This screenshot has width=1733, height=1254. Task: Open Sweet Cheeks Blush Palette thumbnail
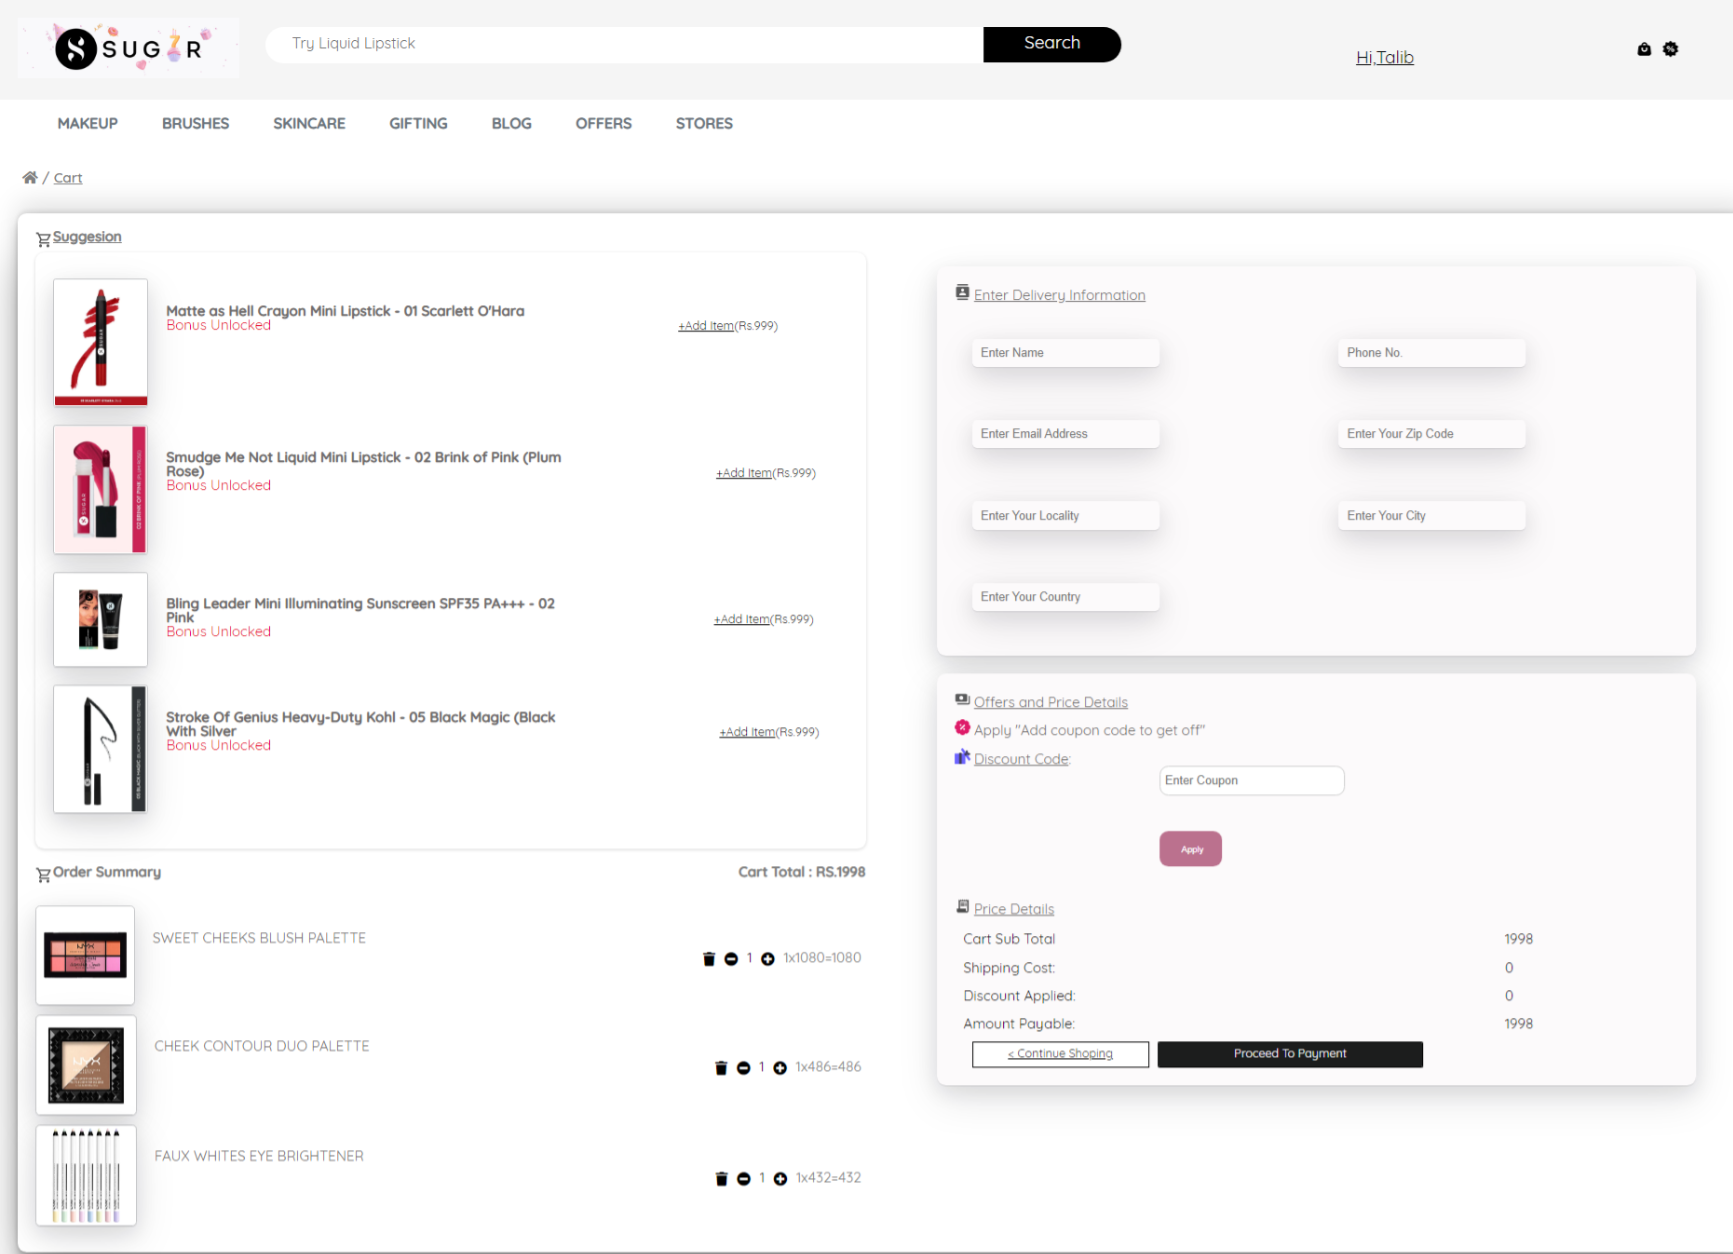click(x=85, y=955)
